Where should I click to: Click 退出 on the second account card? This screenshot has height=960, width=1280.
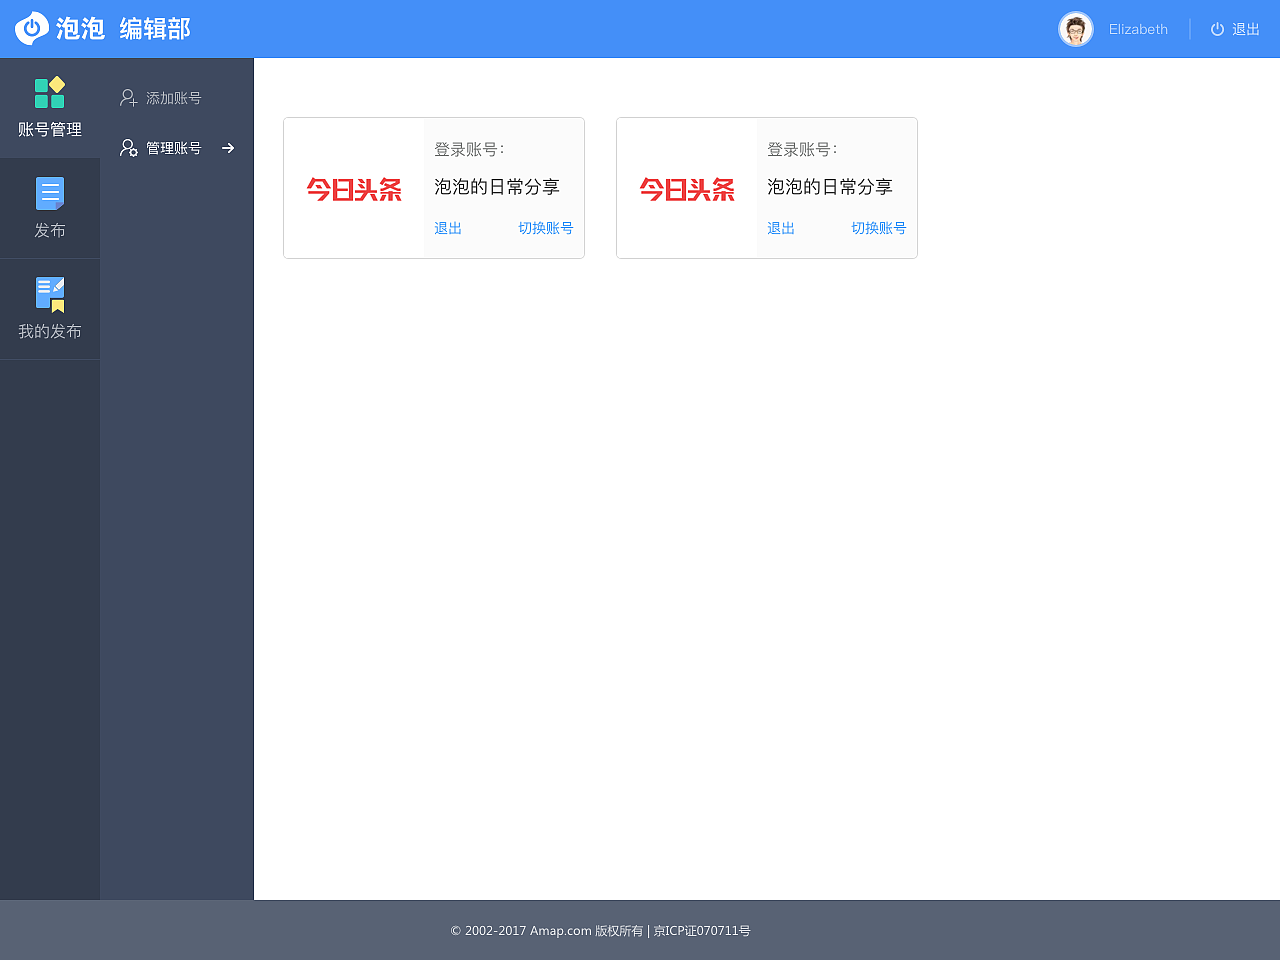[780, 228]
